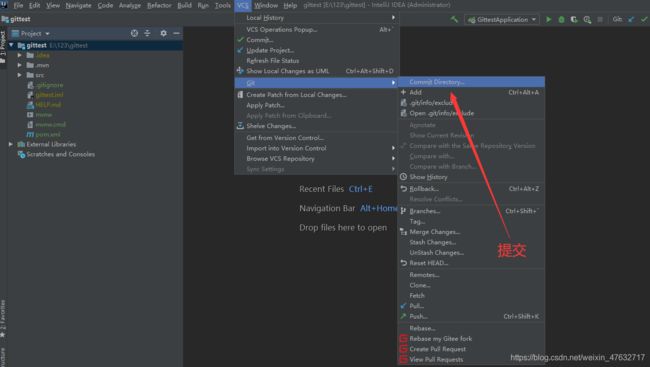
Task: Click Shelve Changes... entry
Action: (317, 126)
